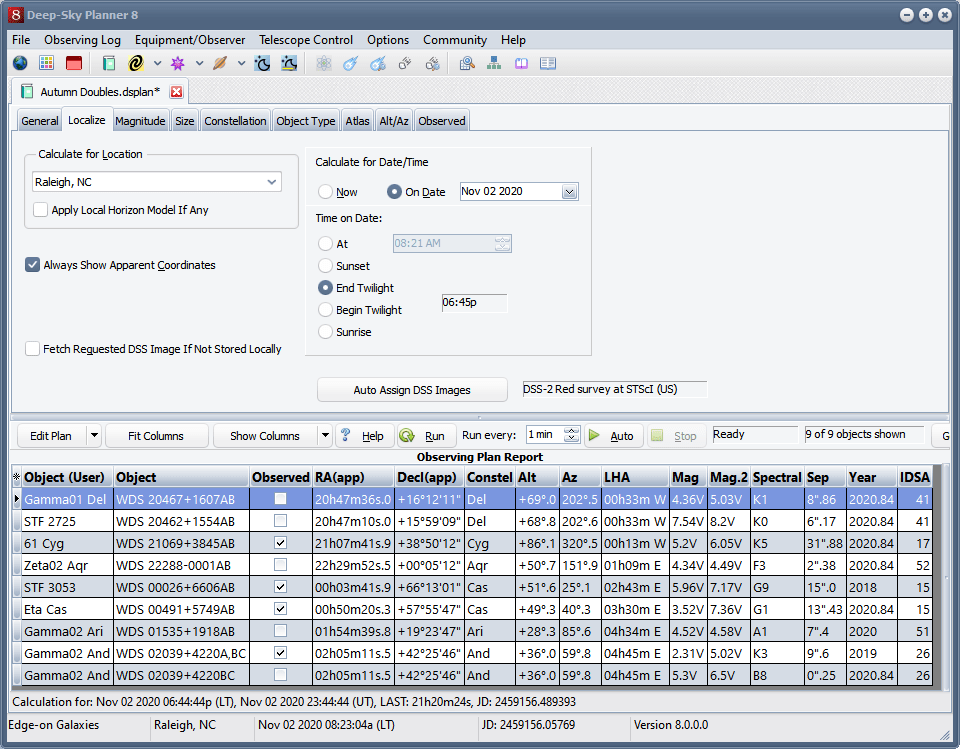Expand the Show Columns dropdown arrow

point(325,435)
